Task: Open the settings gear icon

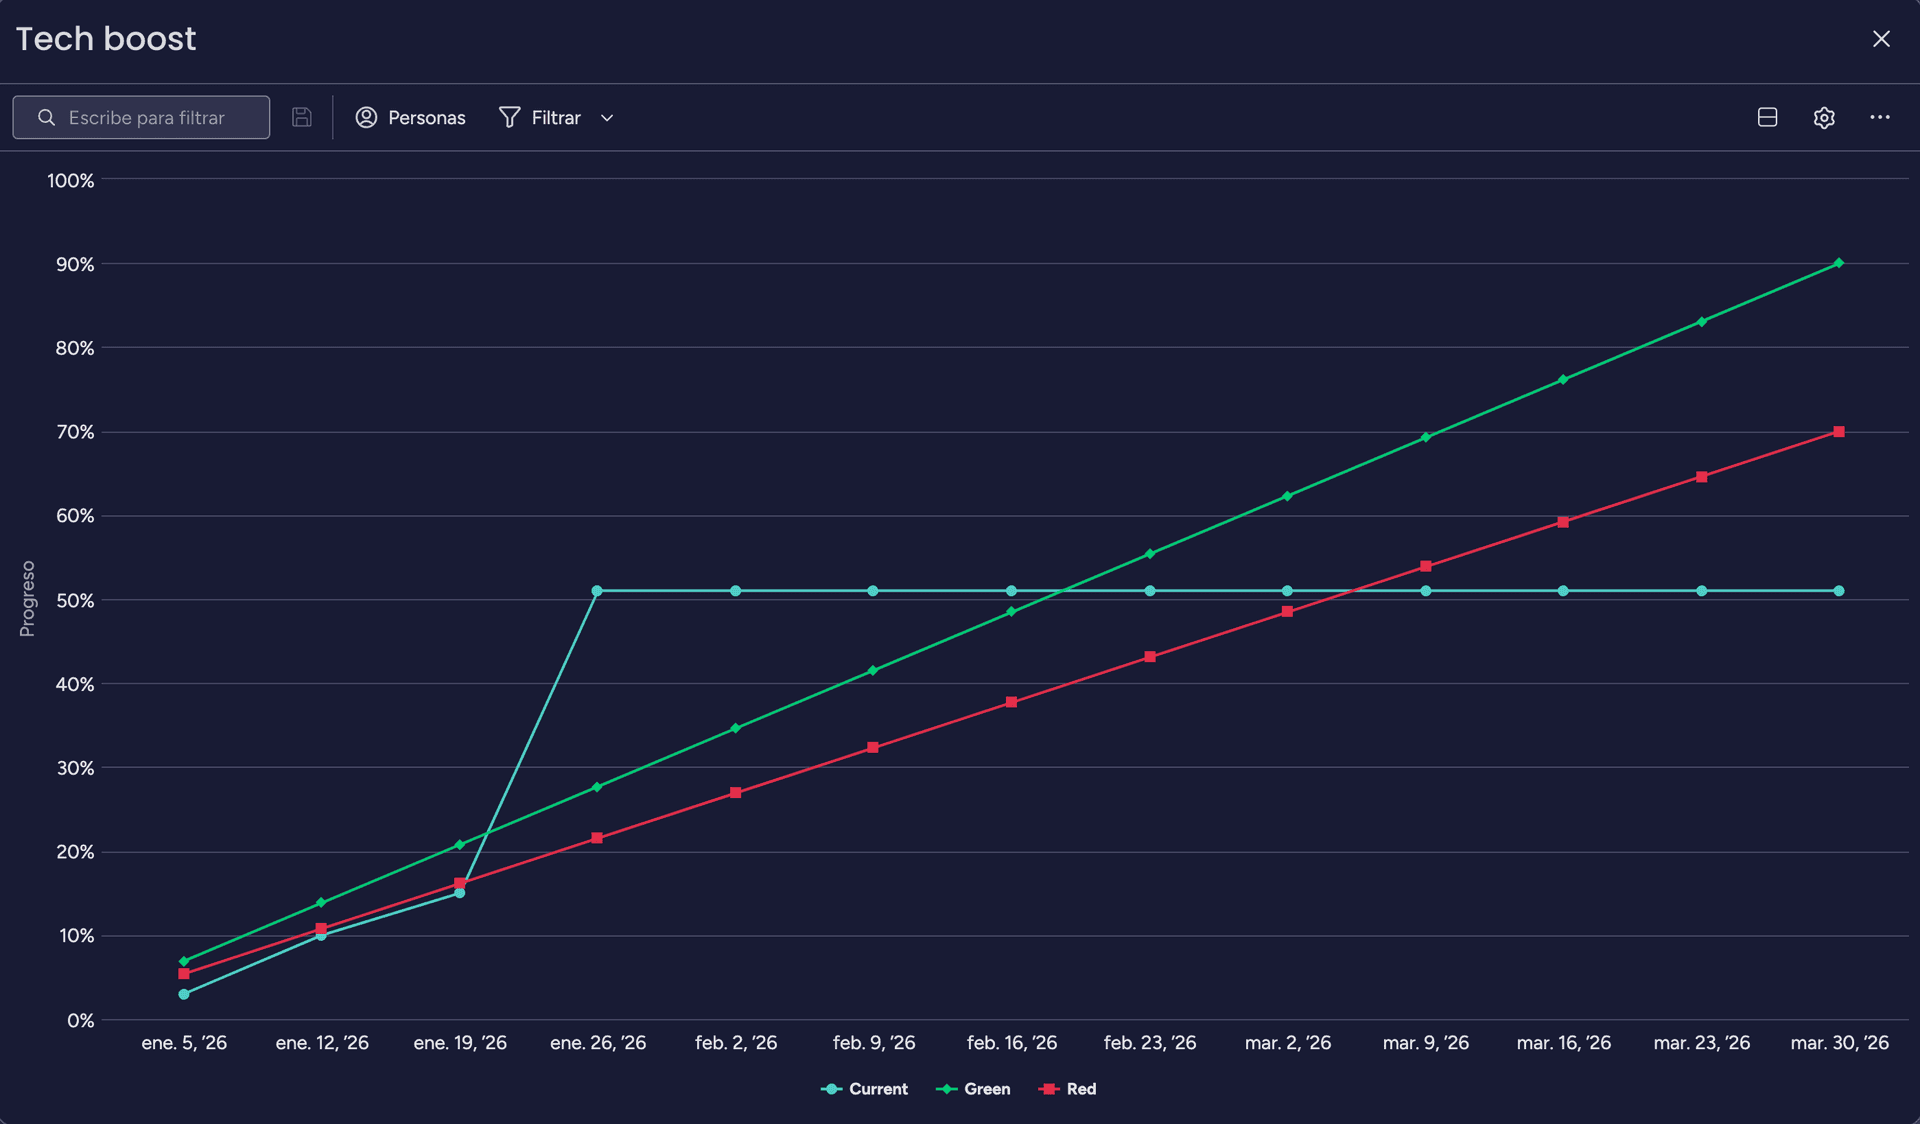Action: tap(1823, 117)
